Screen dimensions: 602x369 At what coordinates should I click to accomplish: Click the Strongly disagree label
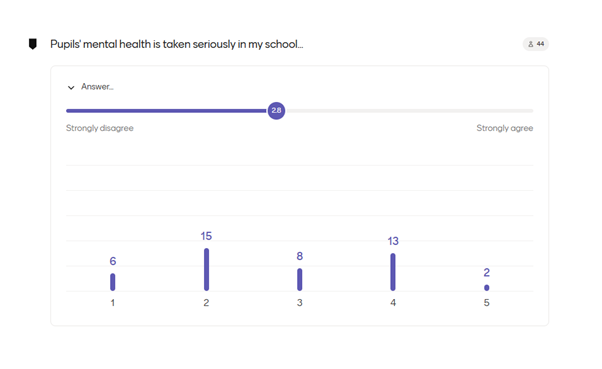pos(100,128)
